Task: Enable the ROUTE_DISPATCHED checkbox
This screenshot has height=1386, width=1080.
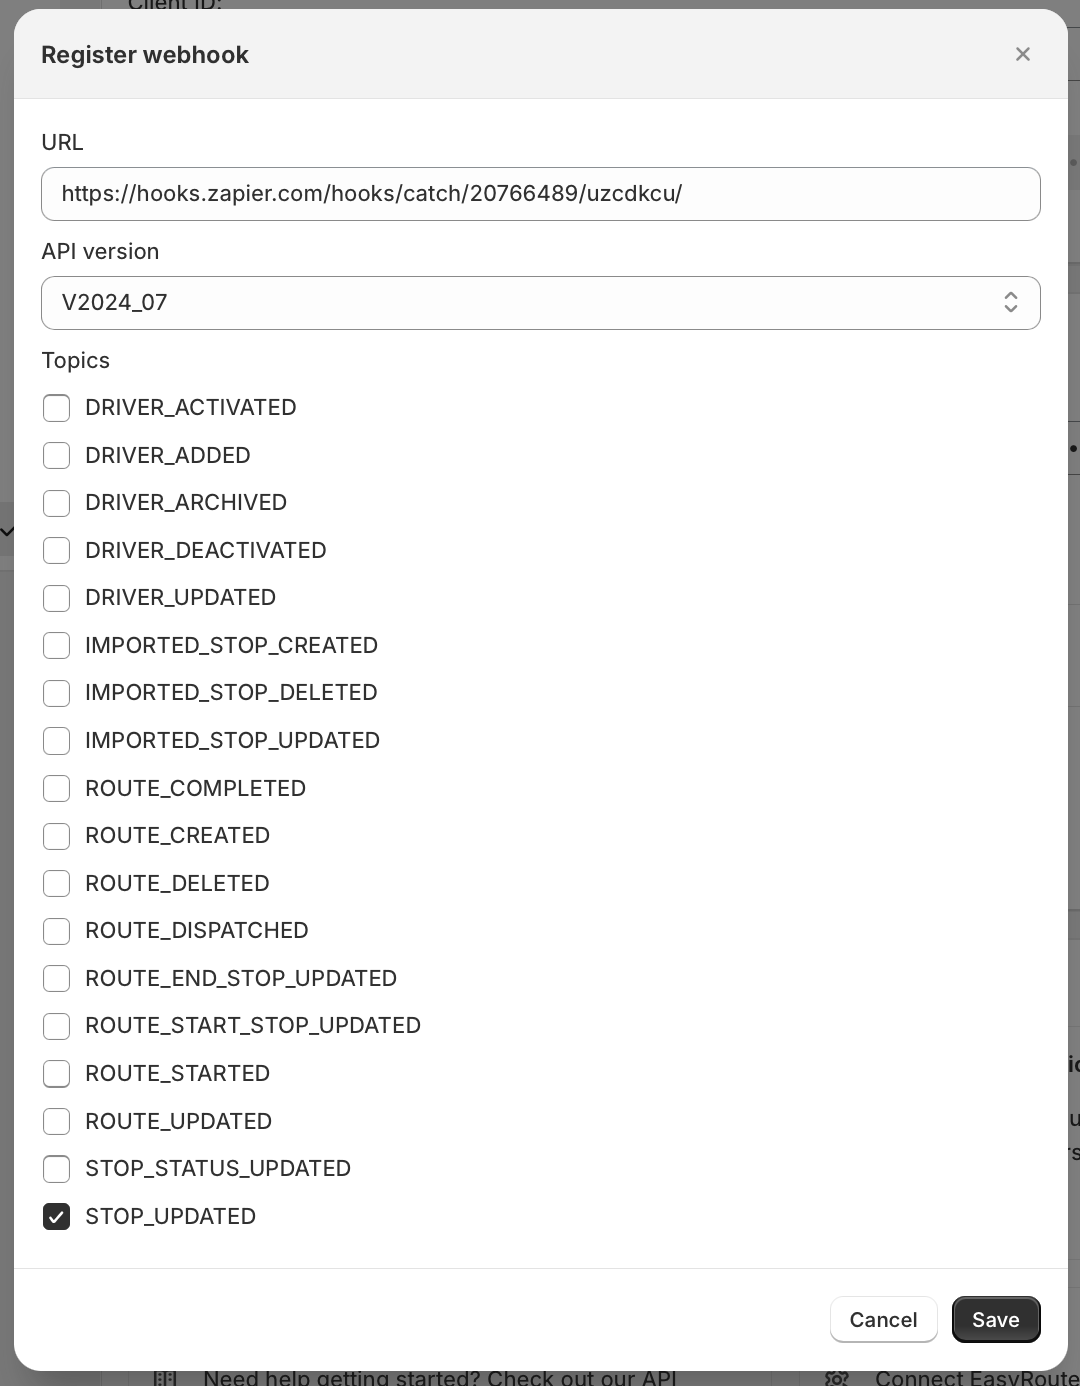Action: 57,931
